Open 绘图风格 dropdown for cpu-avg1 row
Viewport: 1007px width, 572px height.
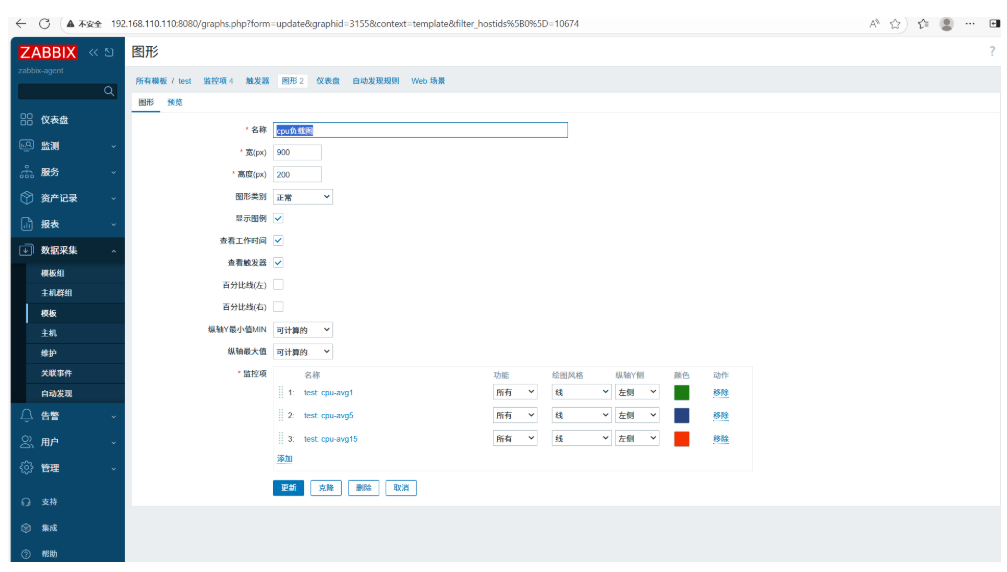581,392
